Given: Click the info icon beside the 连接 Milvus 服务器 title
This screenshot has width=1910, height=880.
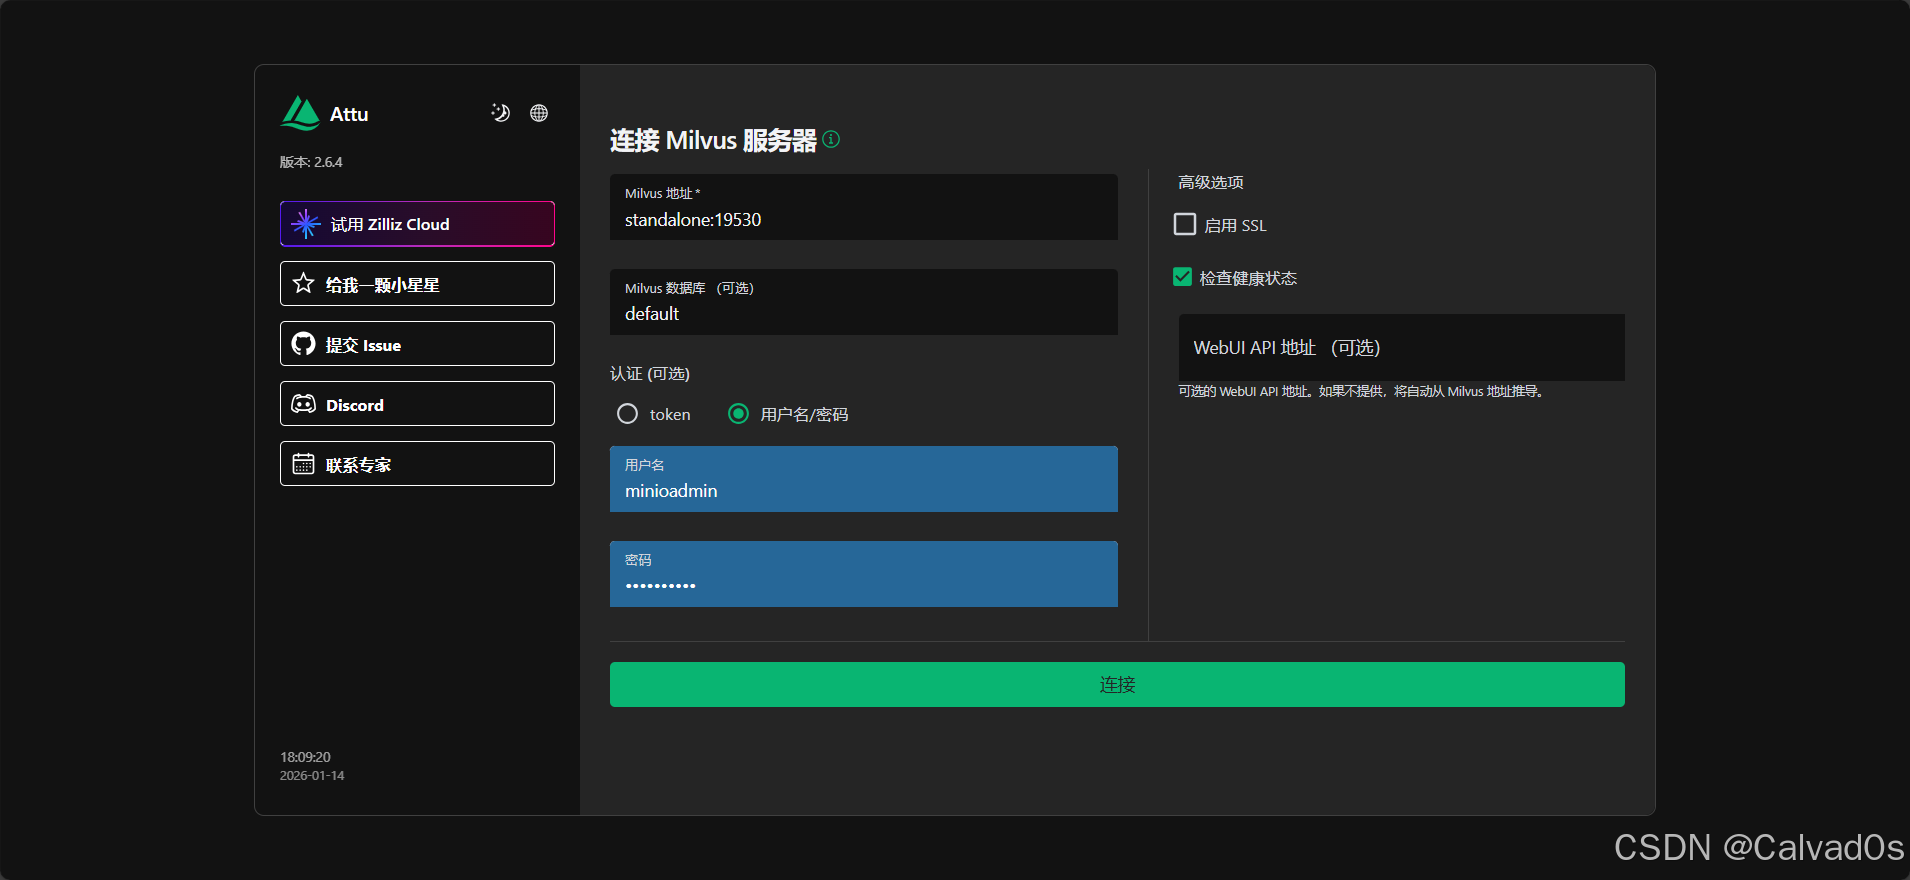Looking at the screenshot, I should pos(831,139).
